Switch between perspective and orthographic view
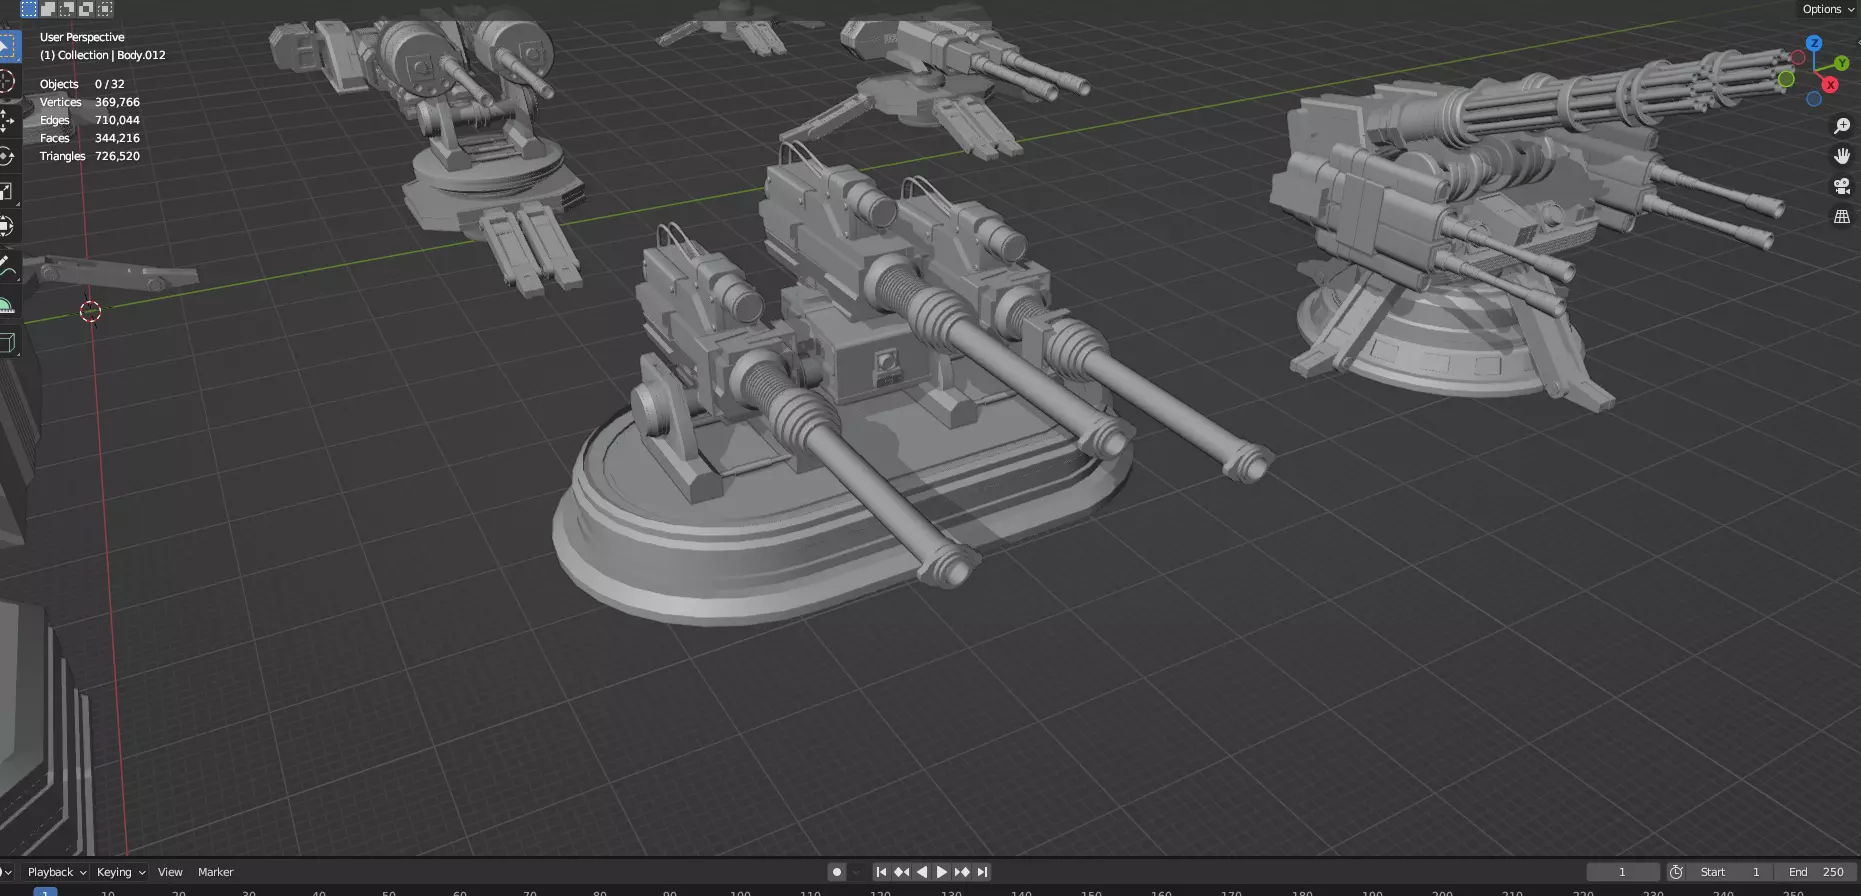The height and width of the screenshot is (896, 1861). pyautogui.click(x=1842, y=216)
